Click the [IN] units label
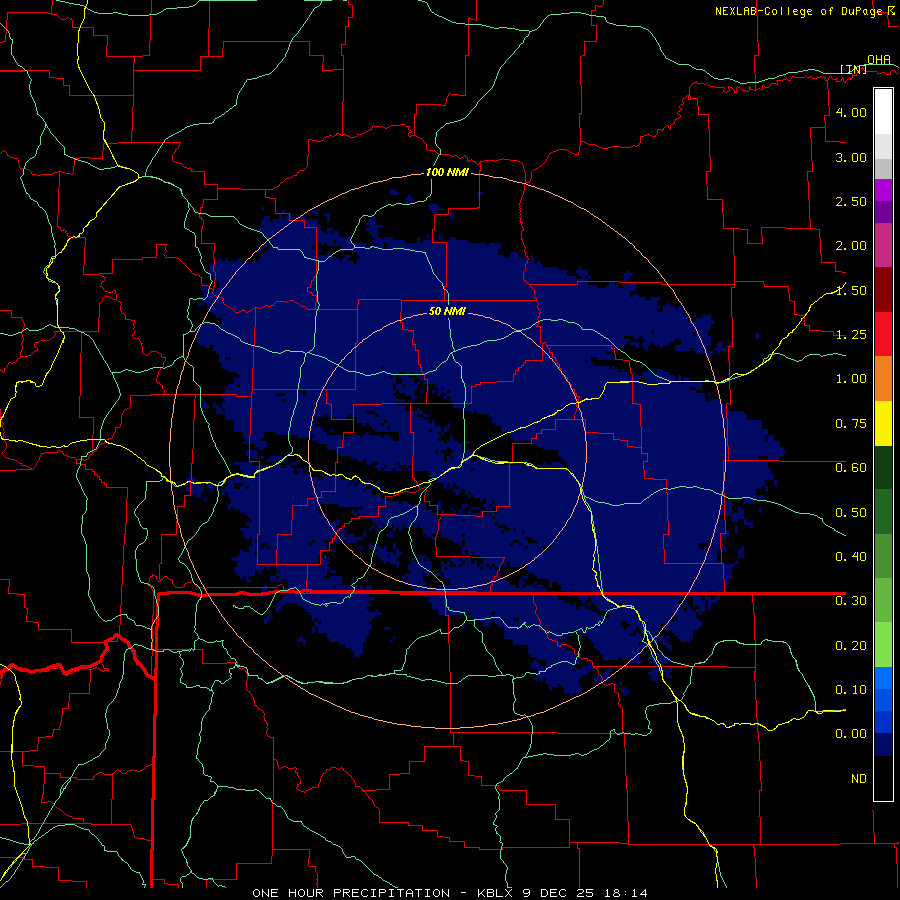The image size is (900, 900). [853, 69]
